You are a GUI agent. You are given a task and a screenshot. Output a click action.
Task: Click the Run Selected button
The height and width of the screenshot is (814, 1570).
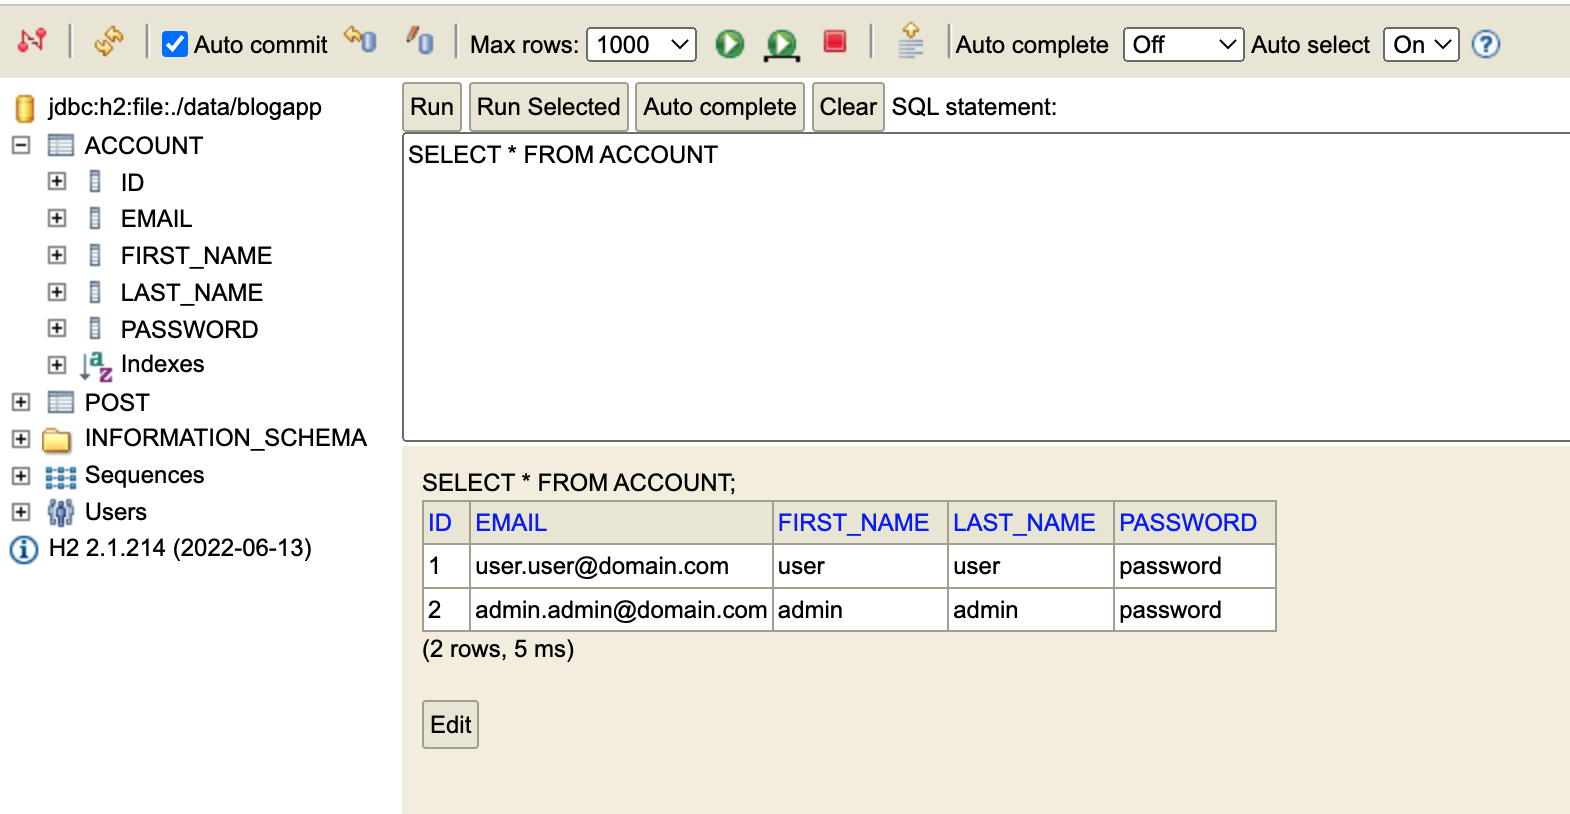point(549,107)
